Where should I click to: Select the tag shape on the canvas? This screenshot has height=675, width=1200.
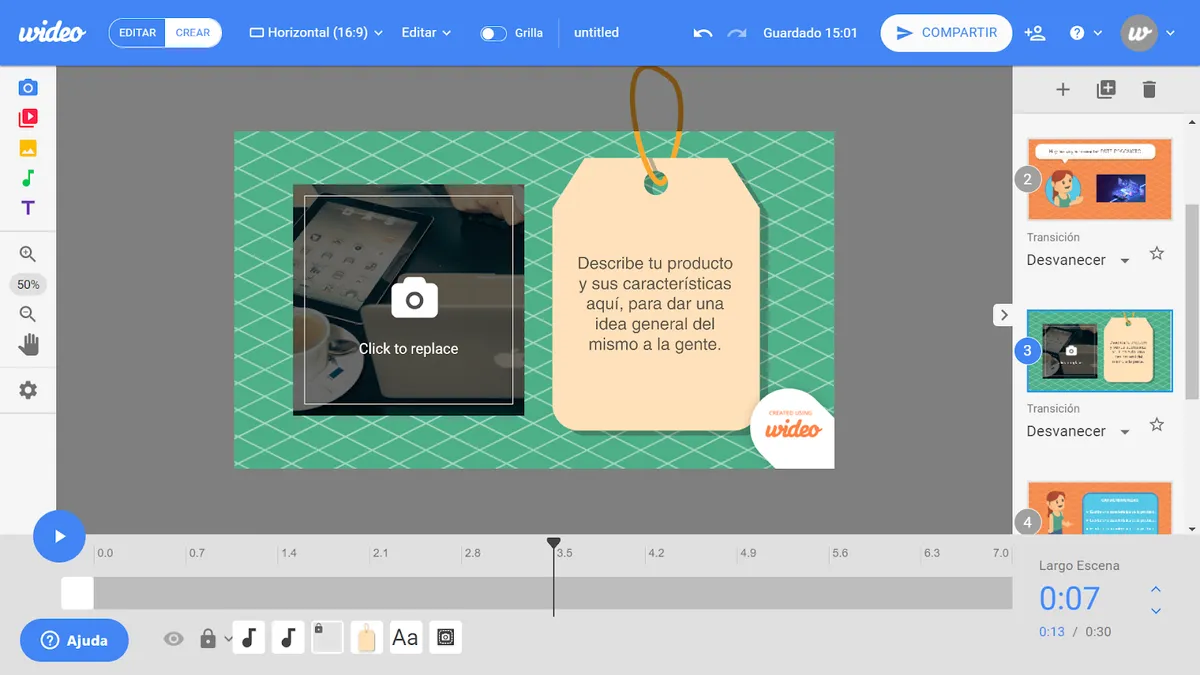(x=655, y=295)
